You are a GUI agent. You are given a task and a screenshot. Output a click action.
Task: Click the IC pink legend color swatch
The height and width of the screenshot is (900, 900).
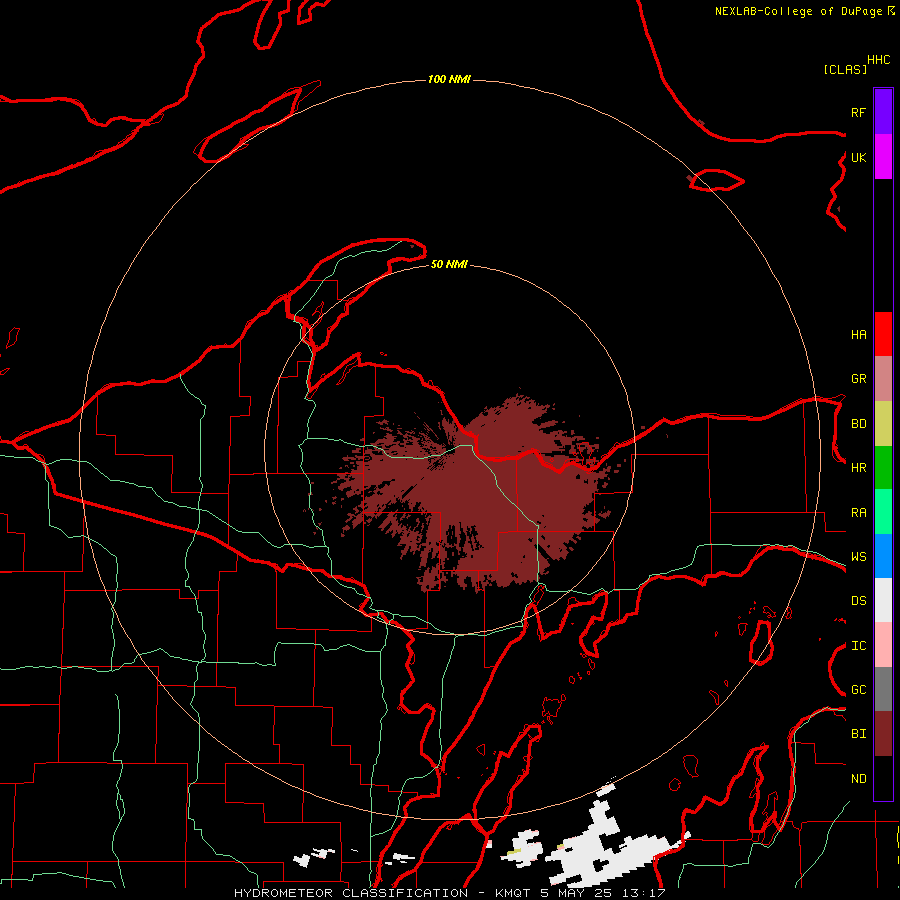pos(883,645)
